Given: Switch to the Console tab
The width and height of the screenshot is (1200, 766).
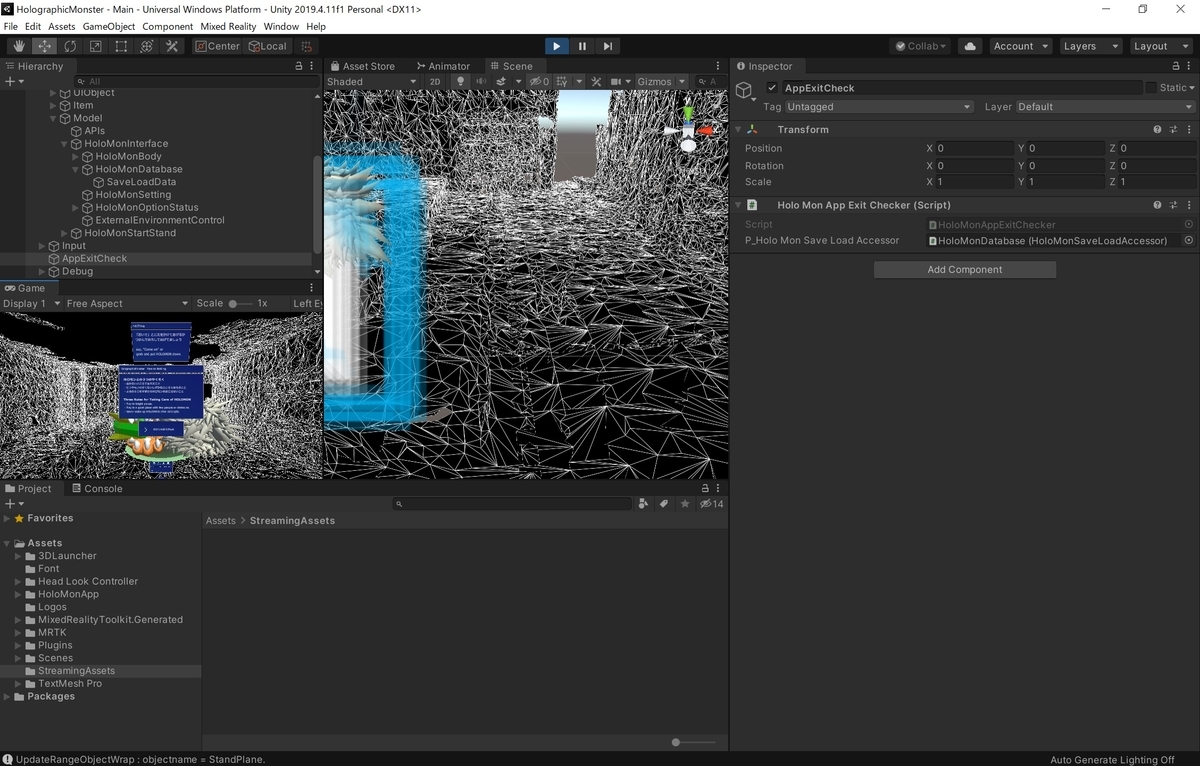Looking at the screenshot, I should 97,489.
